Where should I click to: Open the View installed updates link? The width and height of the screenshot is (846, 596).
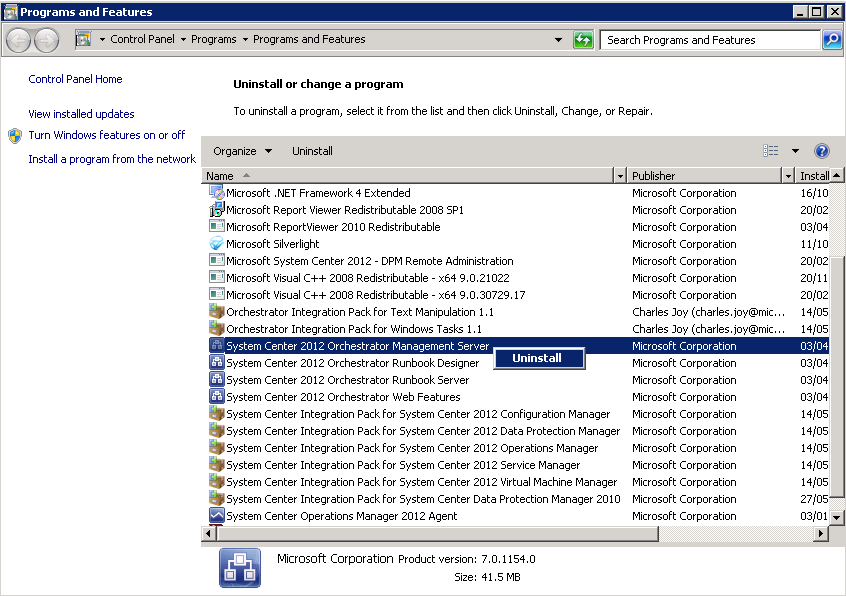[81, 114]
